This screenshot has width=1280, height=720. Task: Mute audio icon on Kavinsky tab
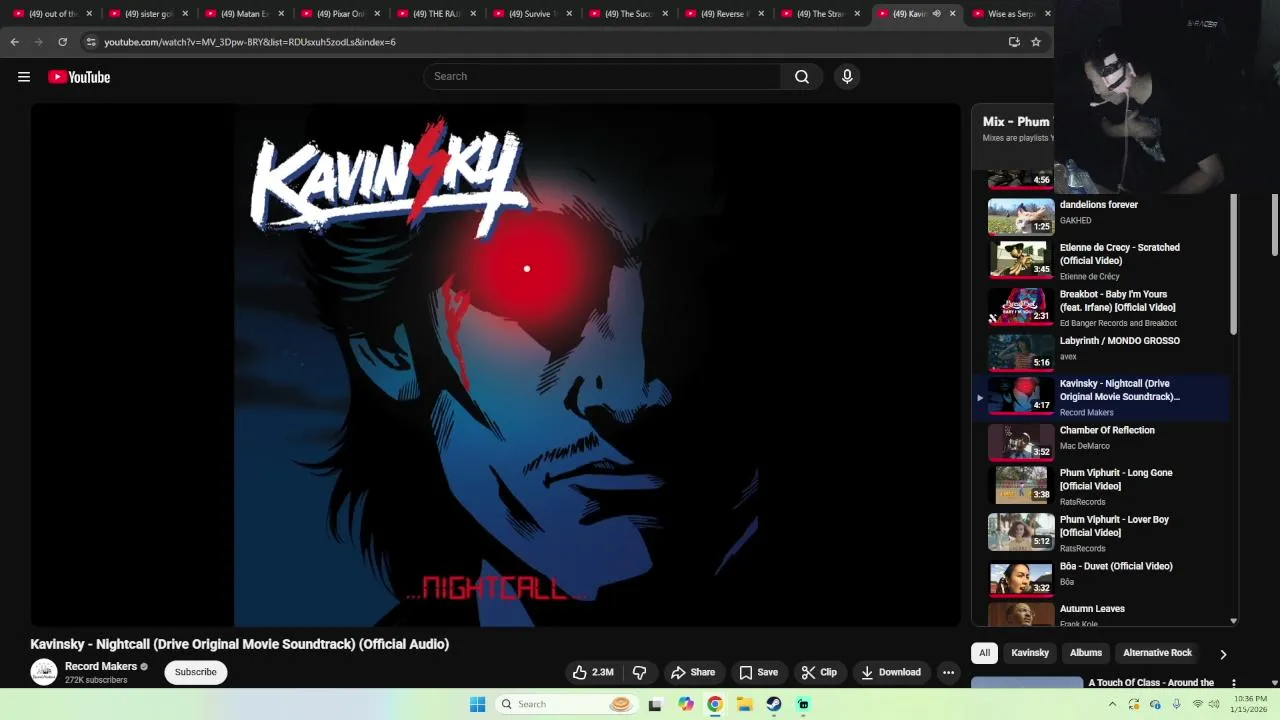(x=936, y=14)
